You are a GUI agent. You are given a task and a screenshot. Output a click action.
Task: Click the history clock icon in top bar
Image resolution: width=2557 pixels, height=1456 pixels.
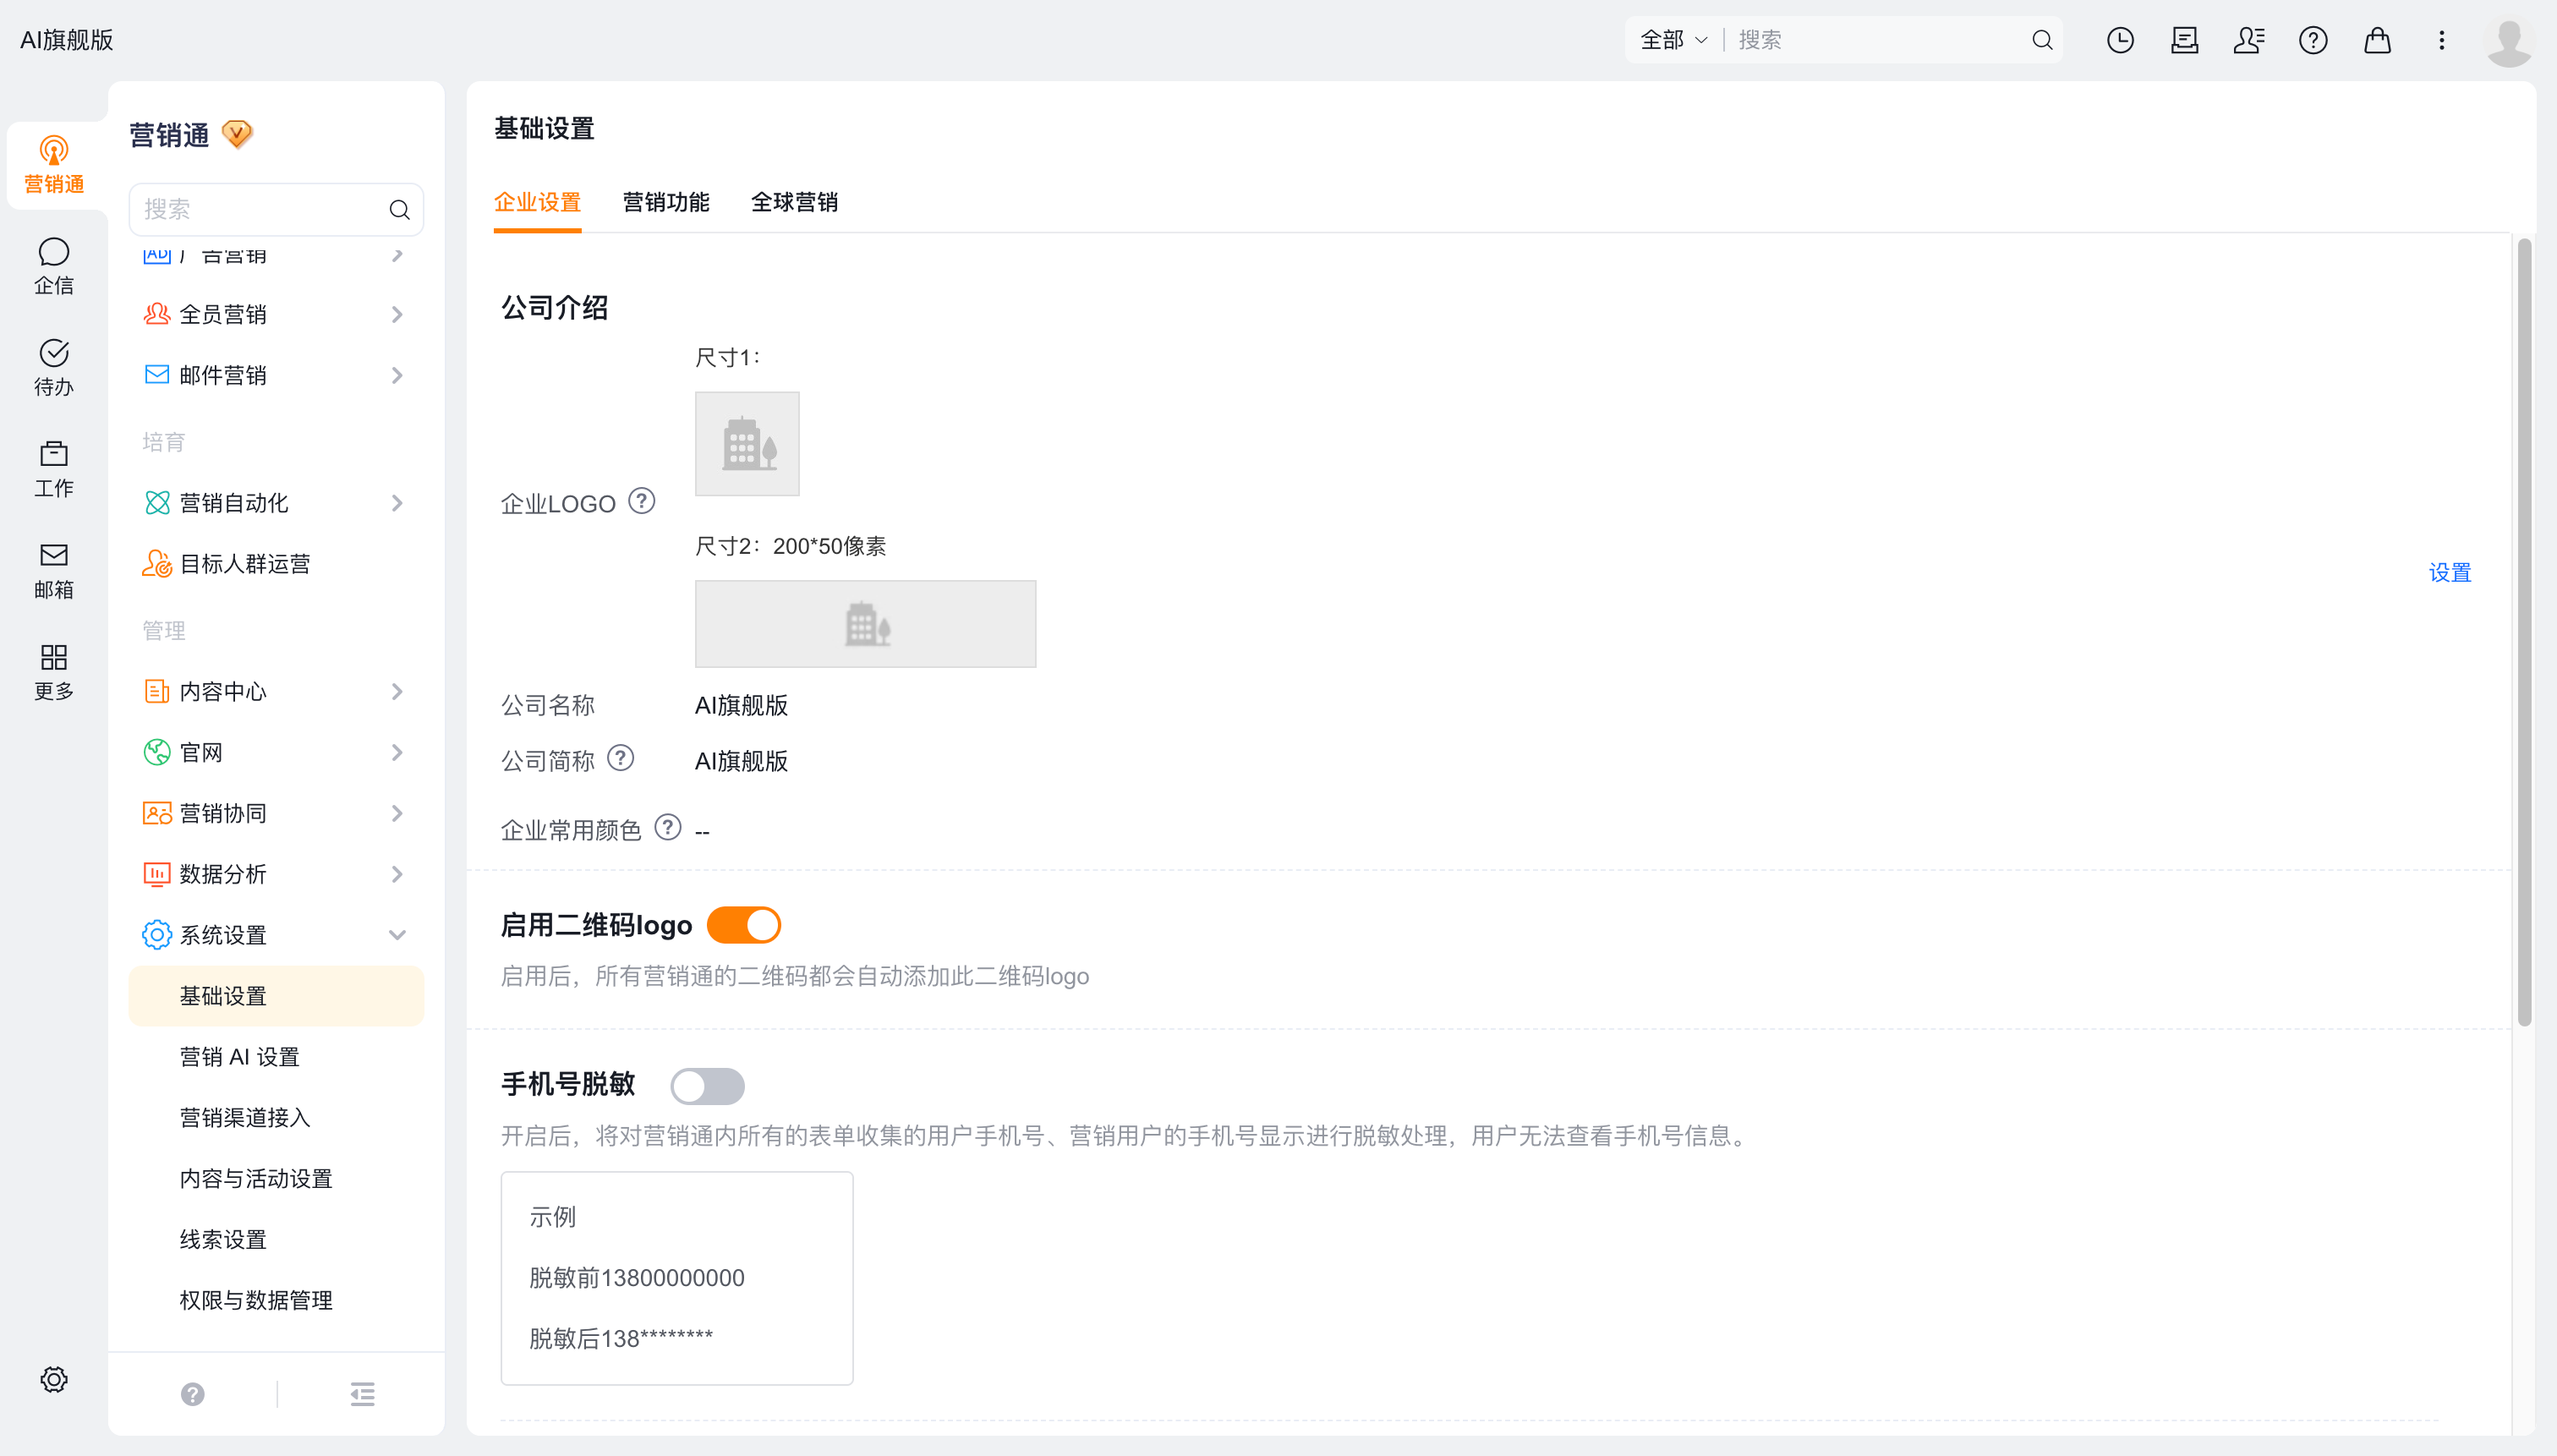[x=2120, y=40]
